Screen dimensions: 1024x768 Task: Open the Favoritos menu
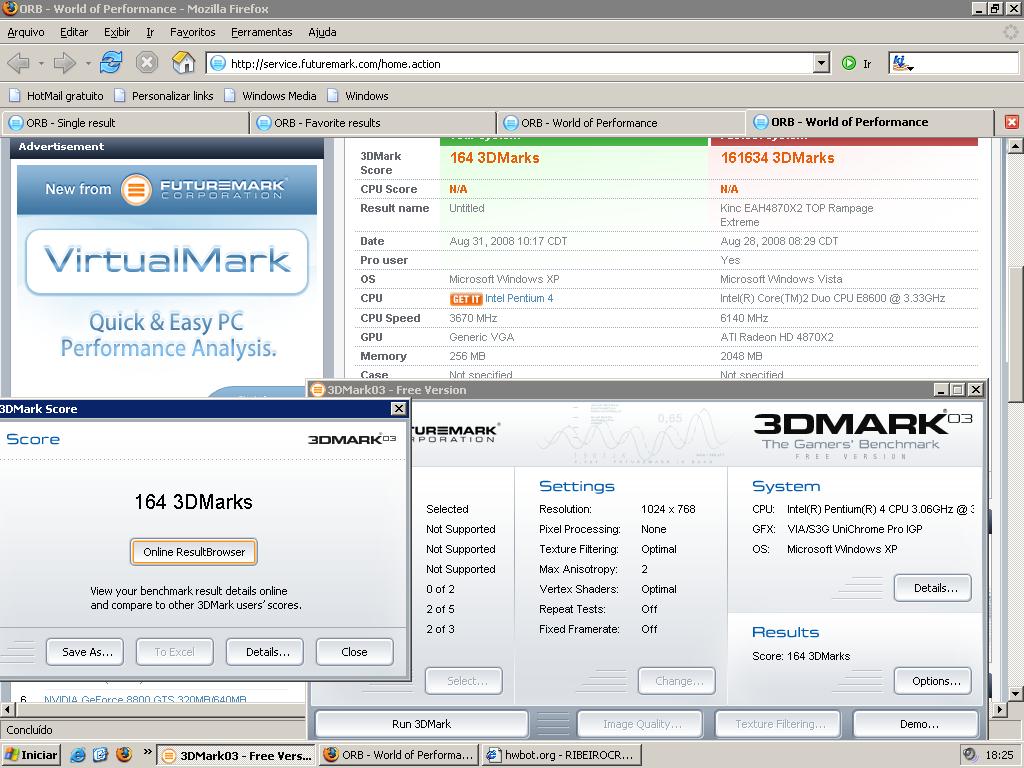[193, 32]
